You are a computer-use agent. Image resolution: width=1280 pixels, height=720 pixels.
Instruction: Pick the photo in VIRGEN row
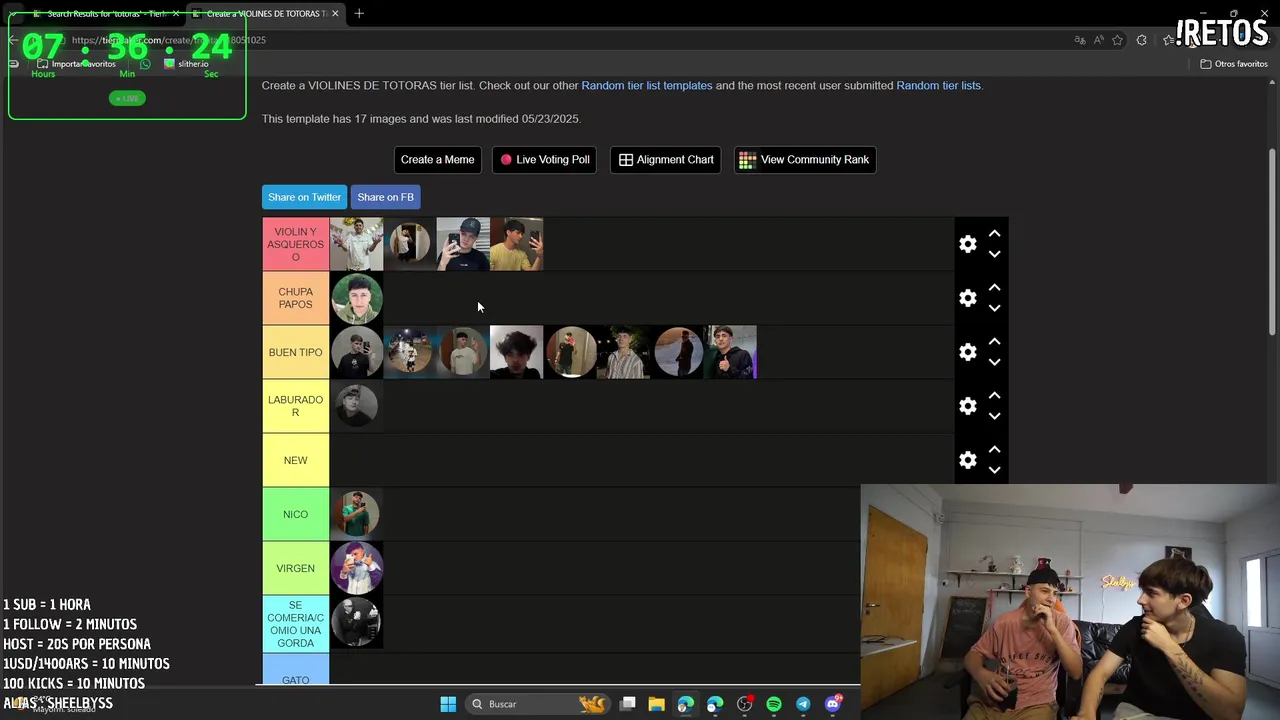(356, 568)
